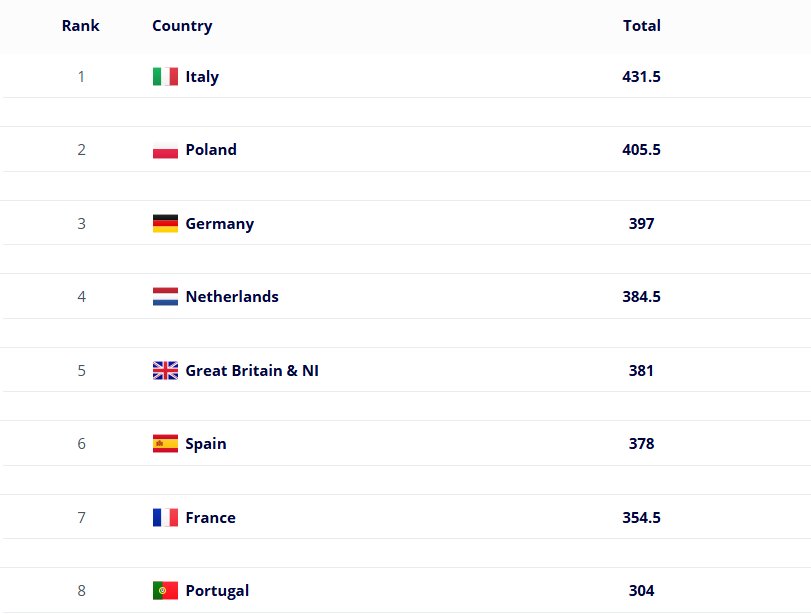Open the Italy country link
The image size is (811, 614).
[x=202, y=77]
